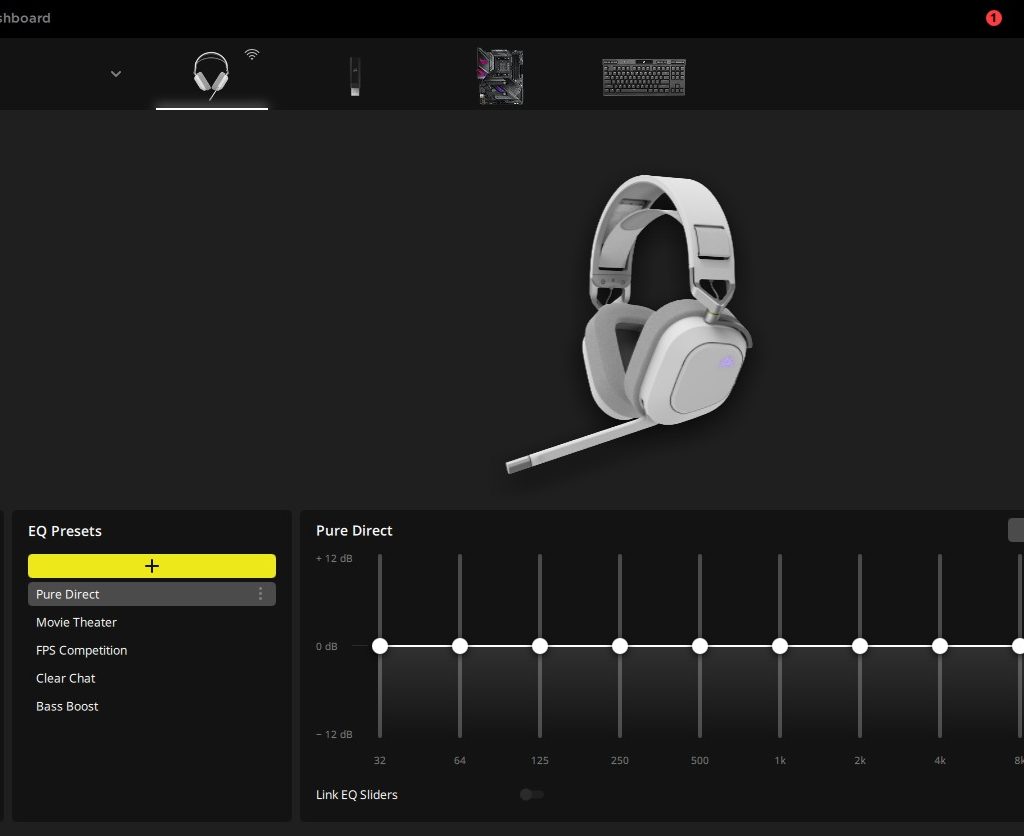
Task: Add a new EQ preset with yellow plus button
Action: pyautogui.click(x=152, y=566)
